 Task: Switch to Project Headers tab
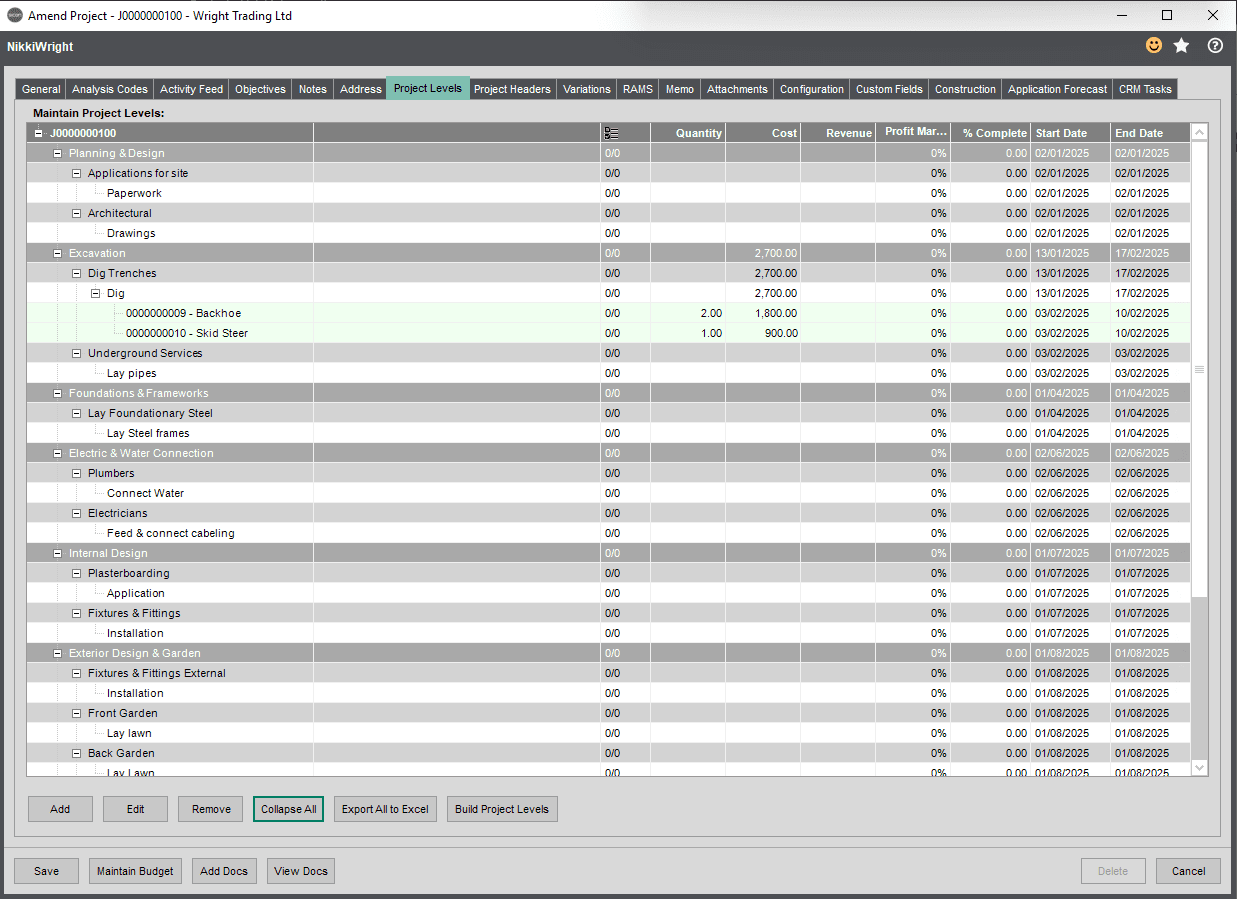(512, 89)
